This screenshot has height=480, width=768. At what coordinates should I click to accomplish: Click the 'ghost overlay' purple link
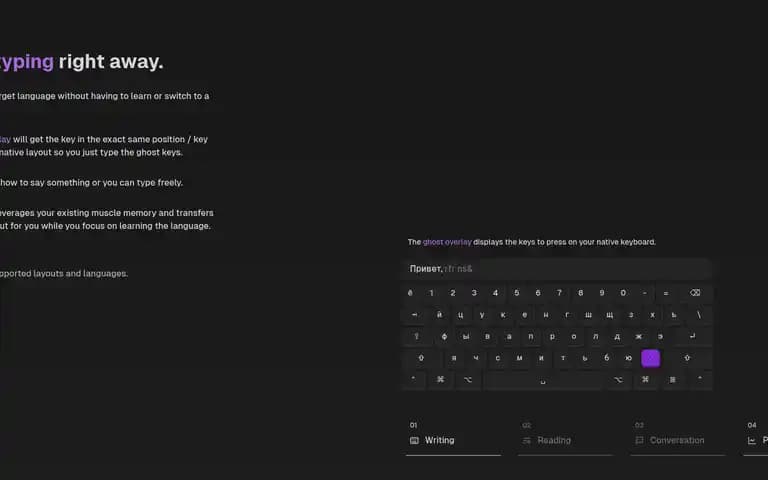click(x=447, y=242)
